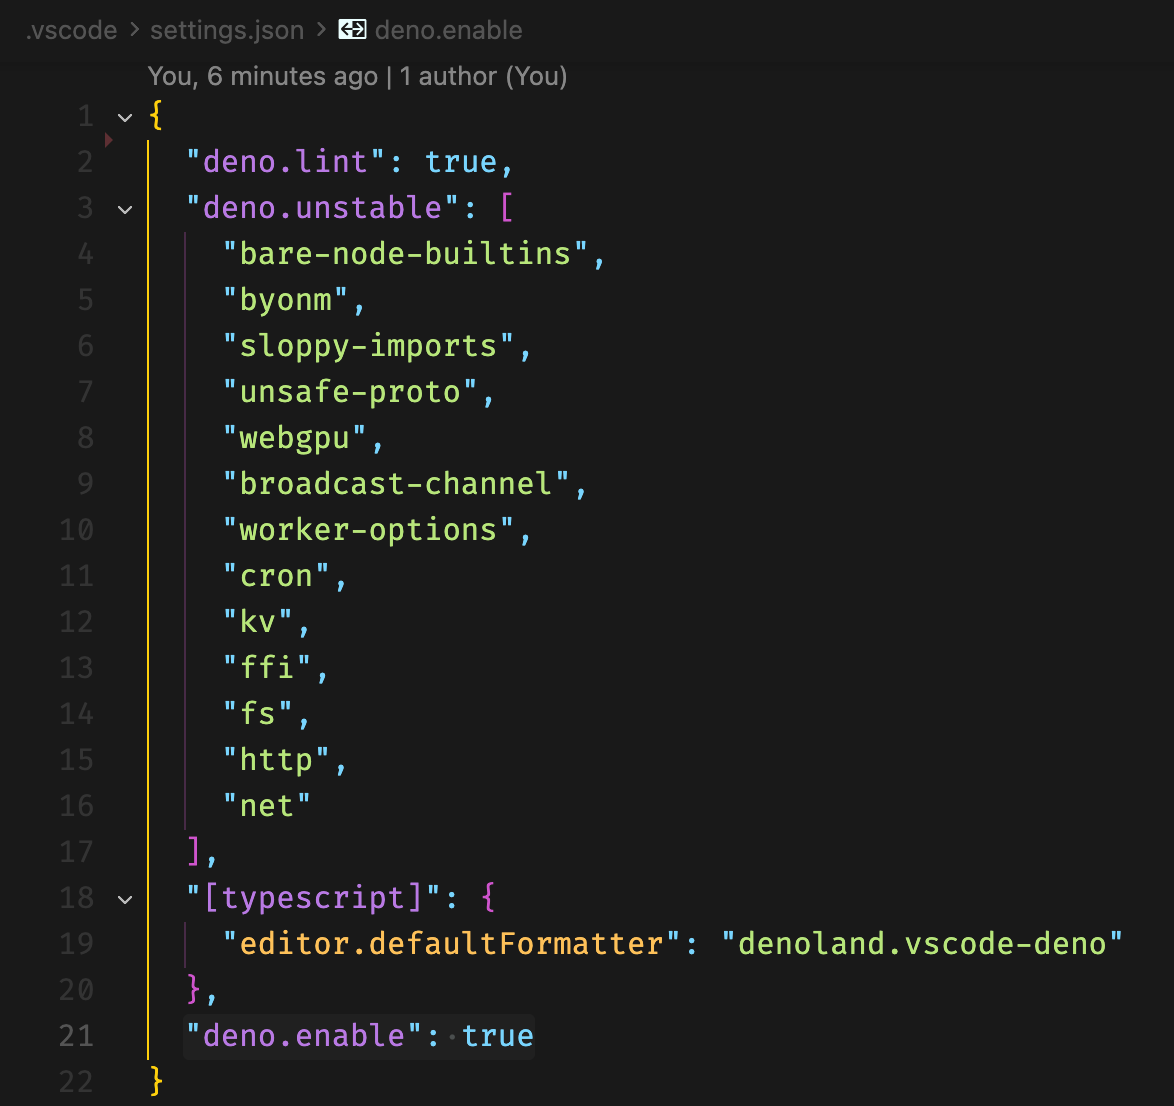Click the "[typescript]" key
Image resolution: width=1174 pixels, height=1106 pixels.
[x=313, y=897]
